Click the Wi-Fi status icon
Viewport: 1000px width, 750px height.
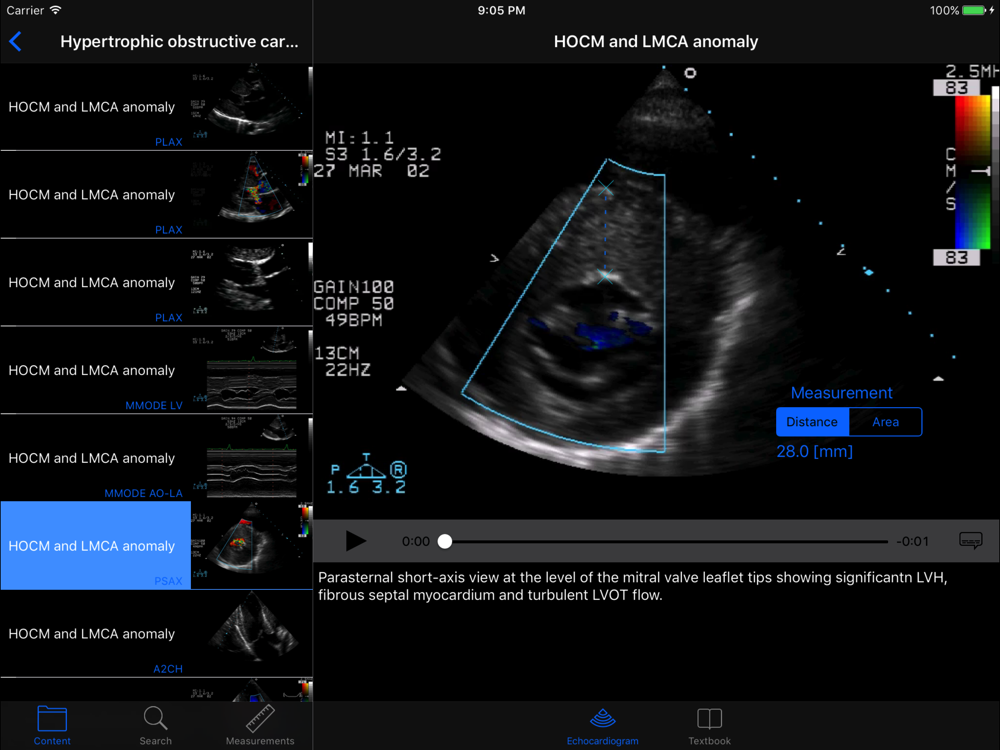55,10
